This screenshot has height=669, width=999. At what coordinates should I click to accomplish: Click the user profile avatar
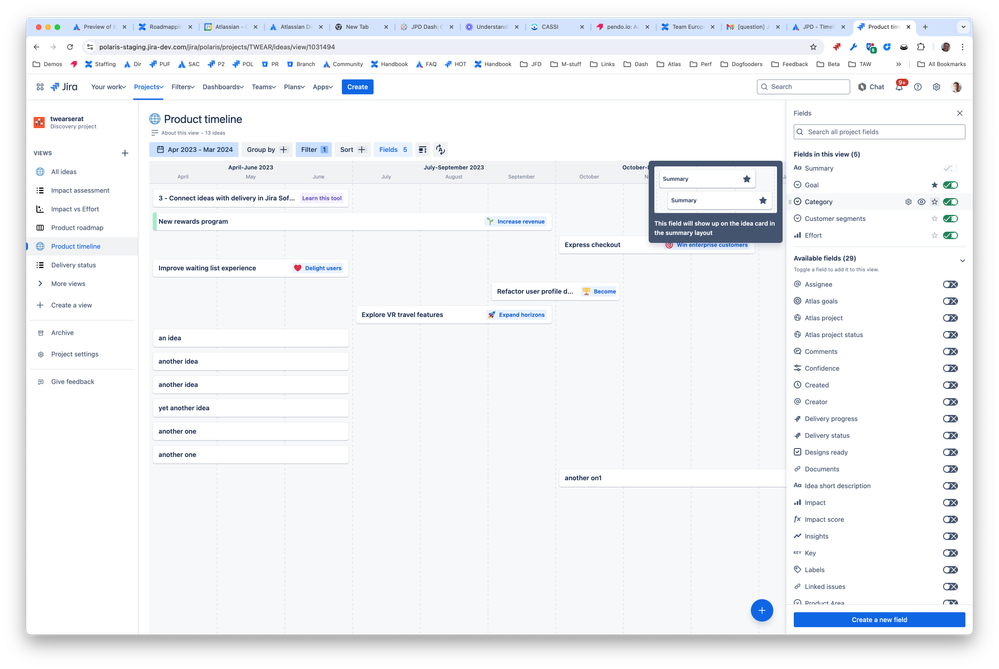[956, 87]
